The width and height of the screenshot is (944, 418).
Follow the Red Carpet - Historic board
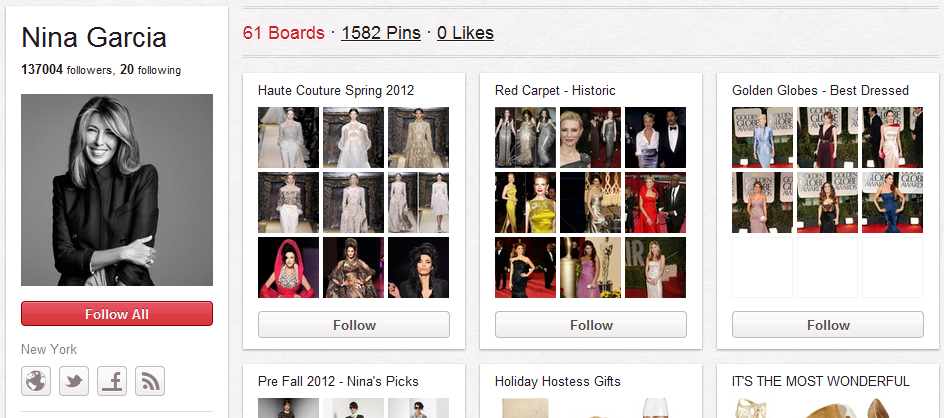click(591, 325)
